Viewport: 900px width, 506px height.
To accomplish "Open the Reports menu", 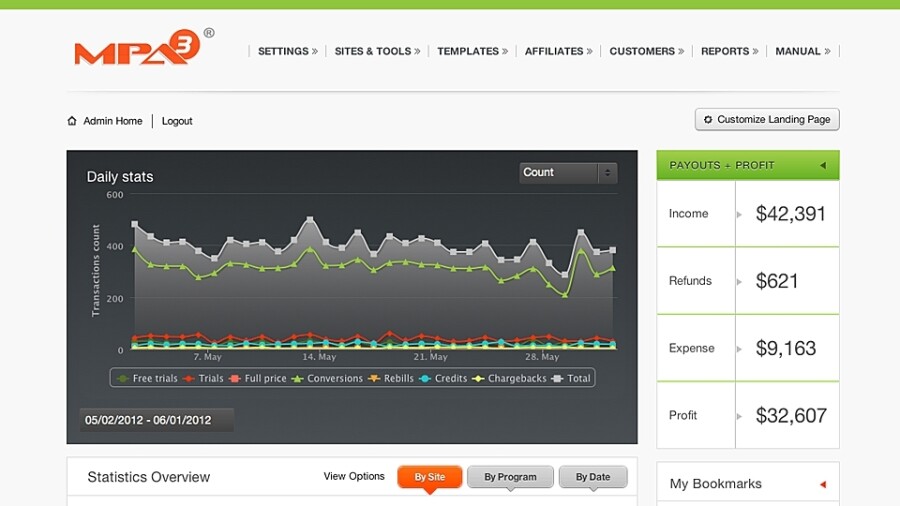I will (x=729, y=51).
